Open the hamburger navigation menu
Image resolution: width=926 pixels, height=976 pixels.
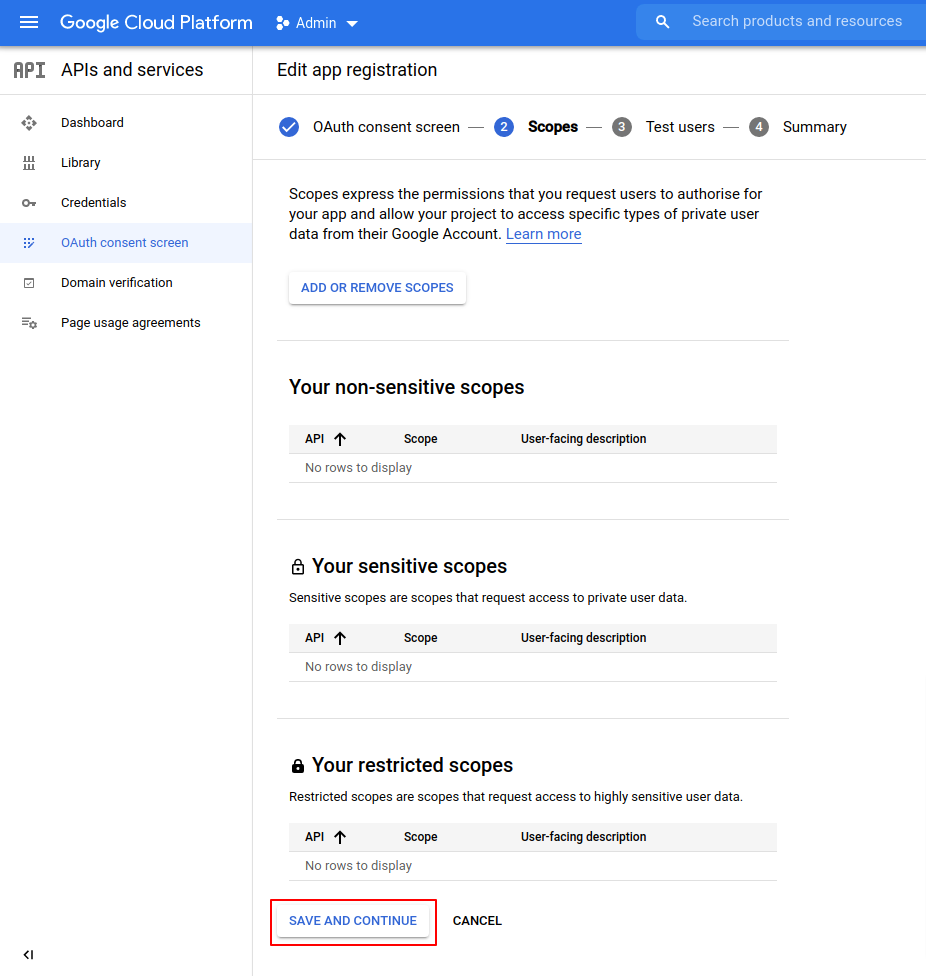29,22
